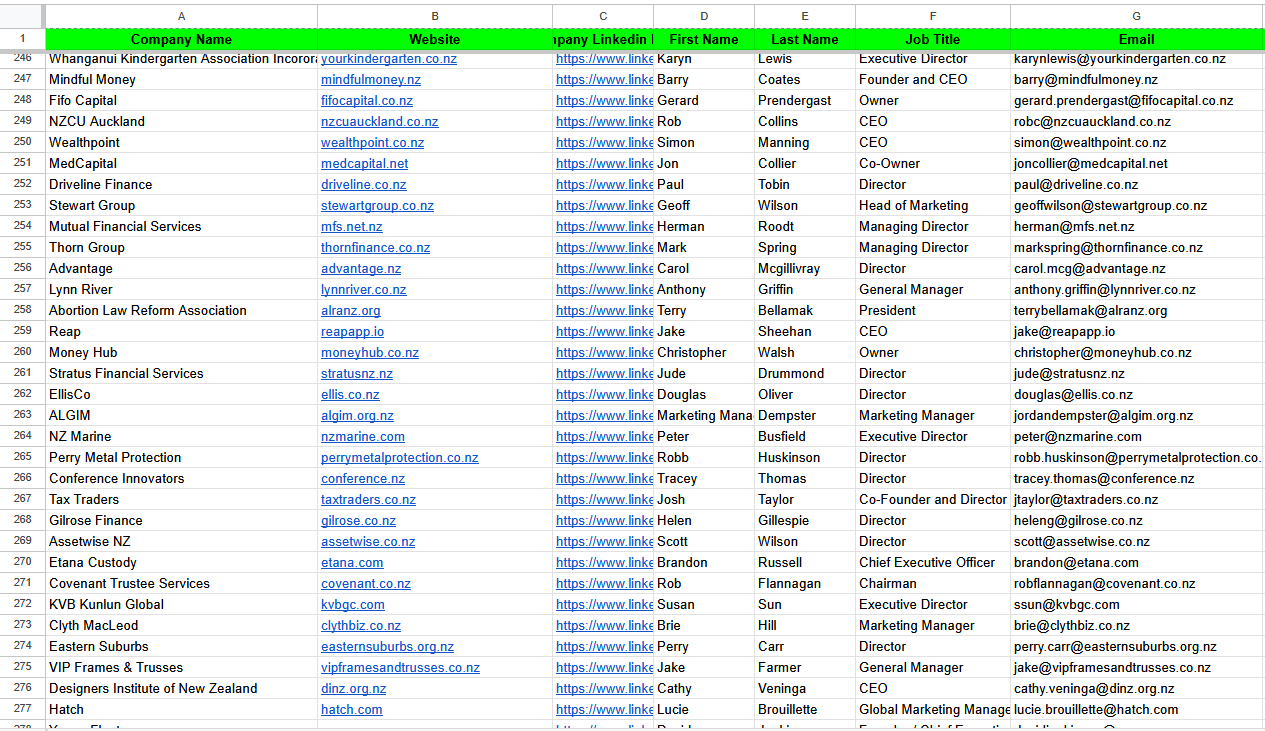Visit the etana.com website link
The image size is (1265, 731).
click(352, 563)
